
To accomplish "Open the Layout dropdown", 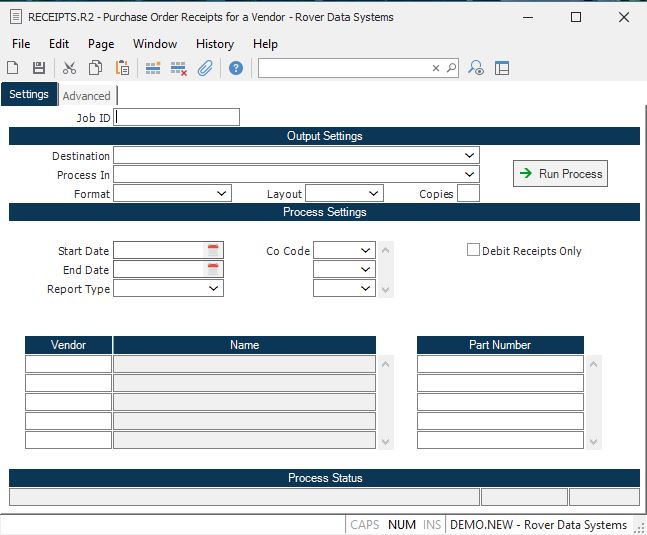I will [373, 194].
